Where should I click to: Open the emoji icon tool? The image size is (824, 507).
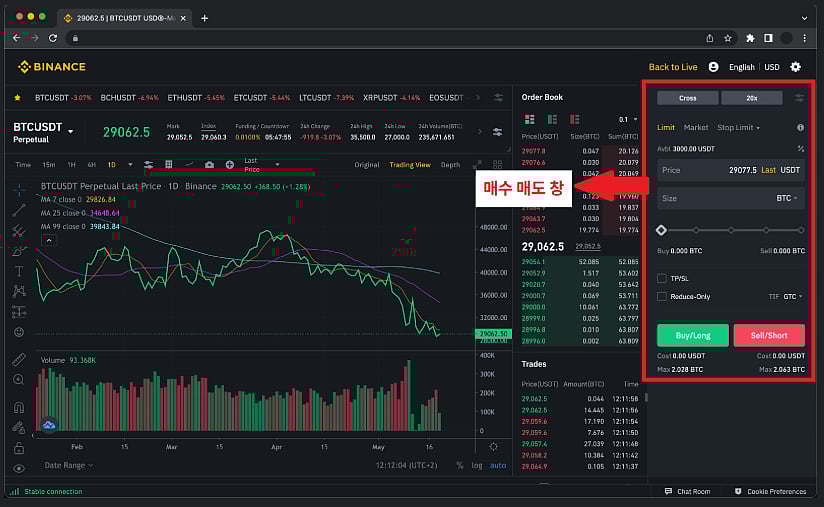[19, 331]
